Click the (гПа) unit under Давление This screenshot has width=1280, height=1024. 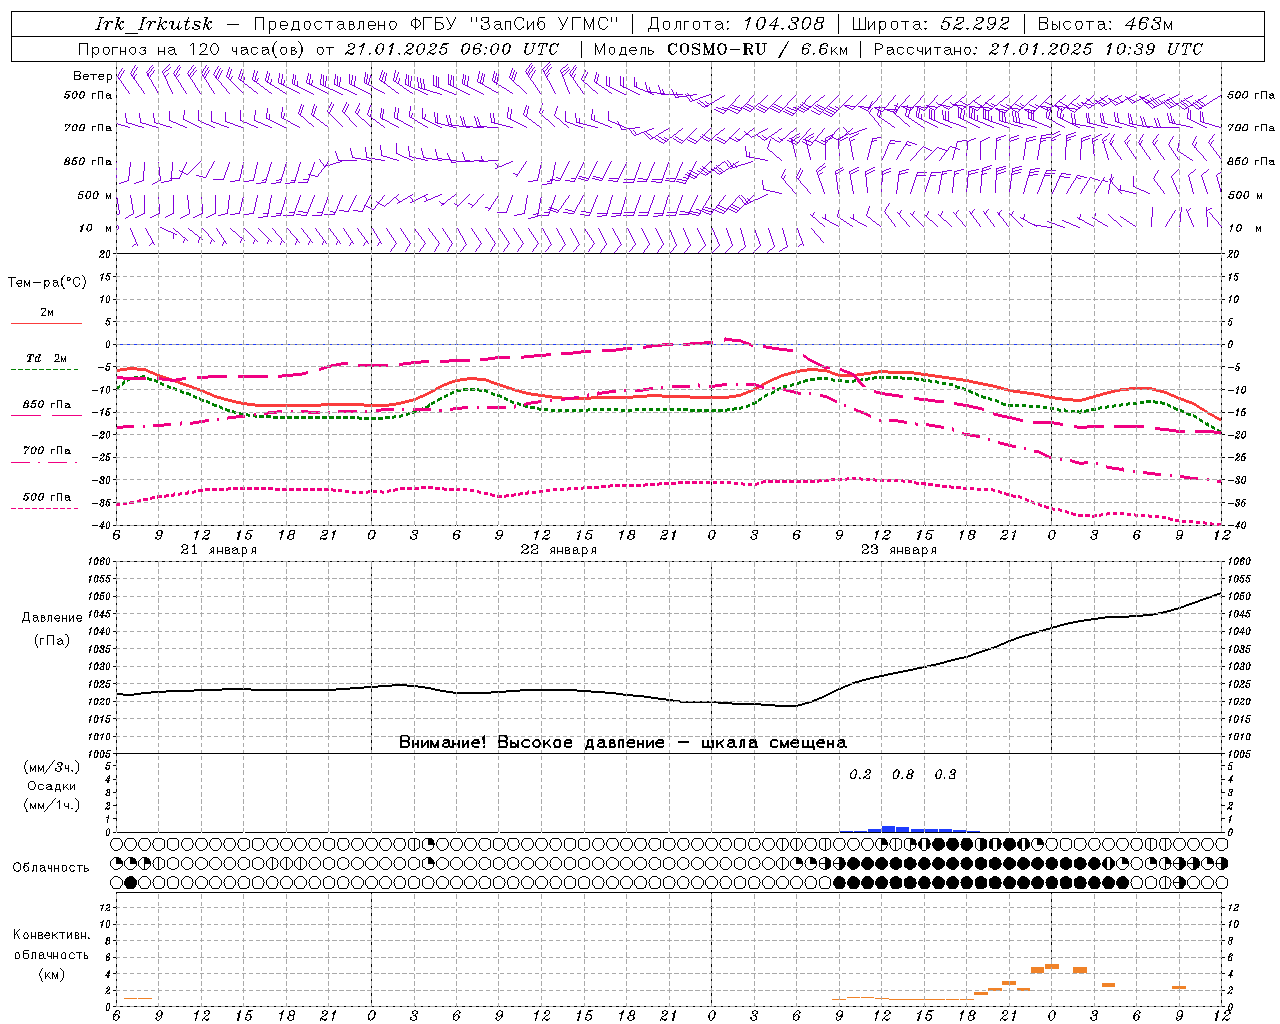pos(51,640)
